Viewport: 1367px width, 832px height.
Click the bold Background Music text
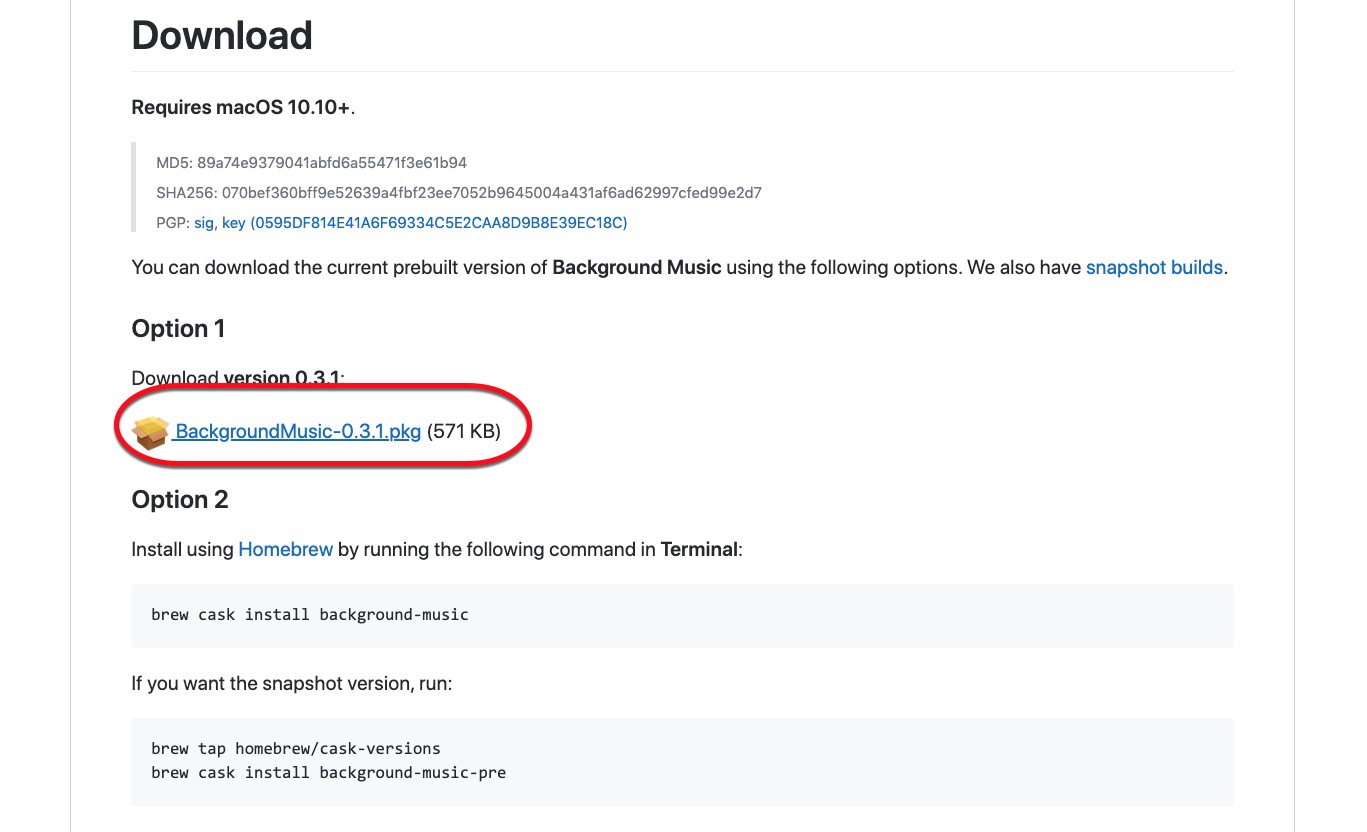click(x=636, y=268)
